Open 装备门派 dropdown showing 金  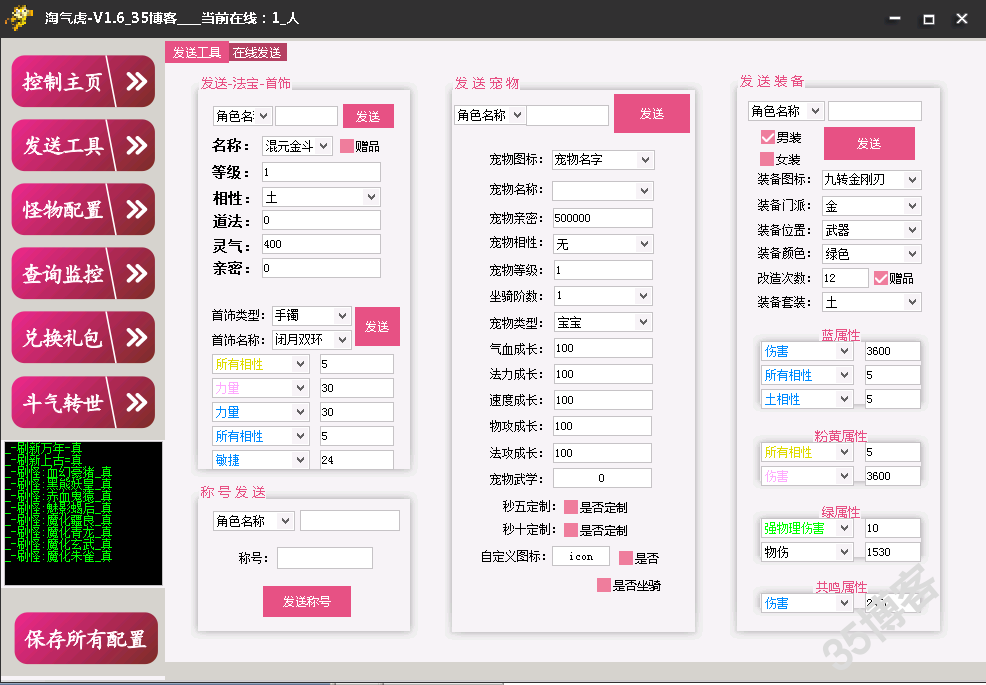[872, 206]
